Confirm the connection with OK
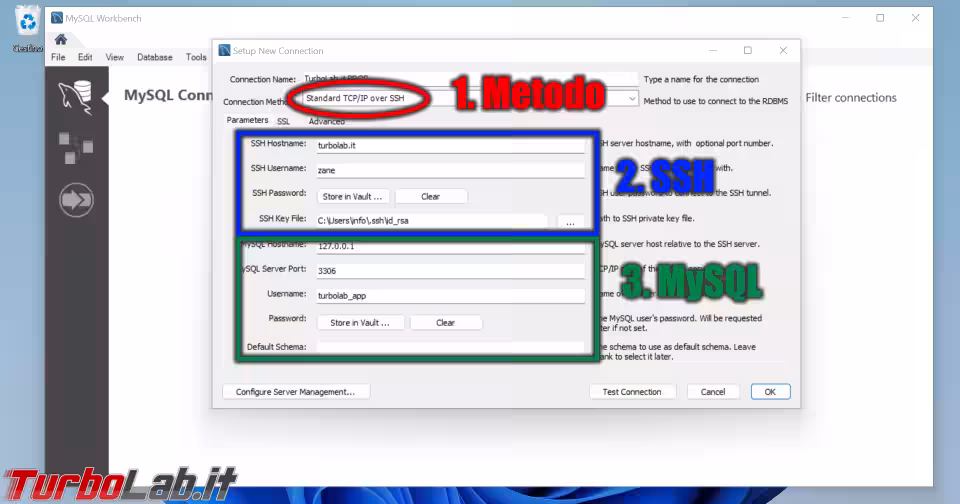 tap(770, 392)
